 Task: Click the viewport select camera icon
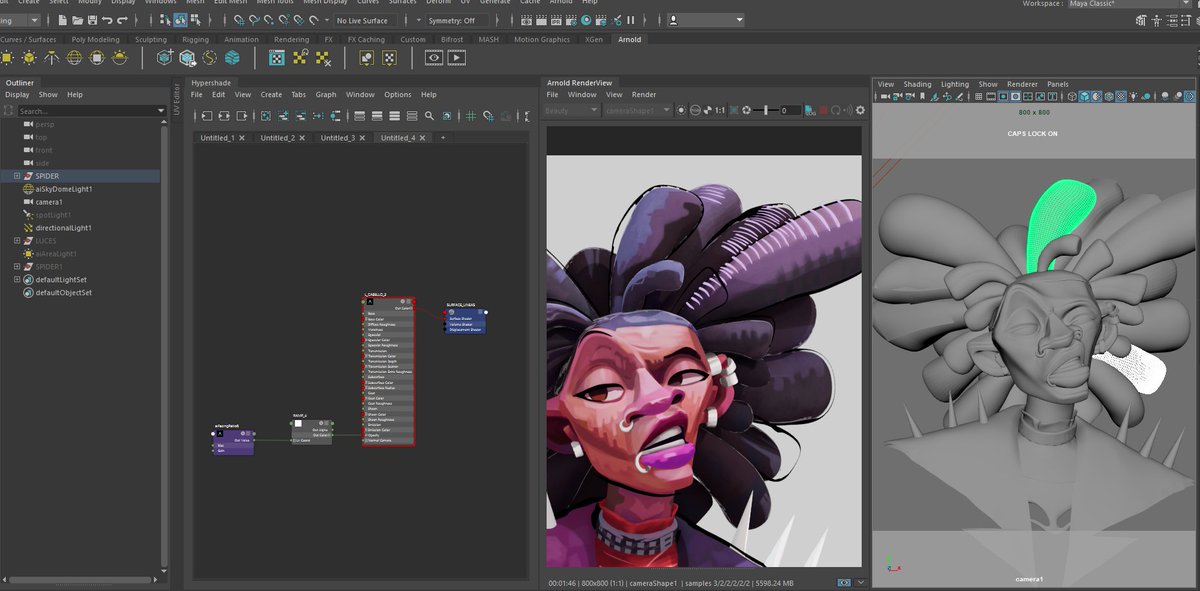885,96
